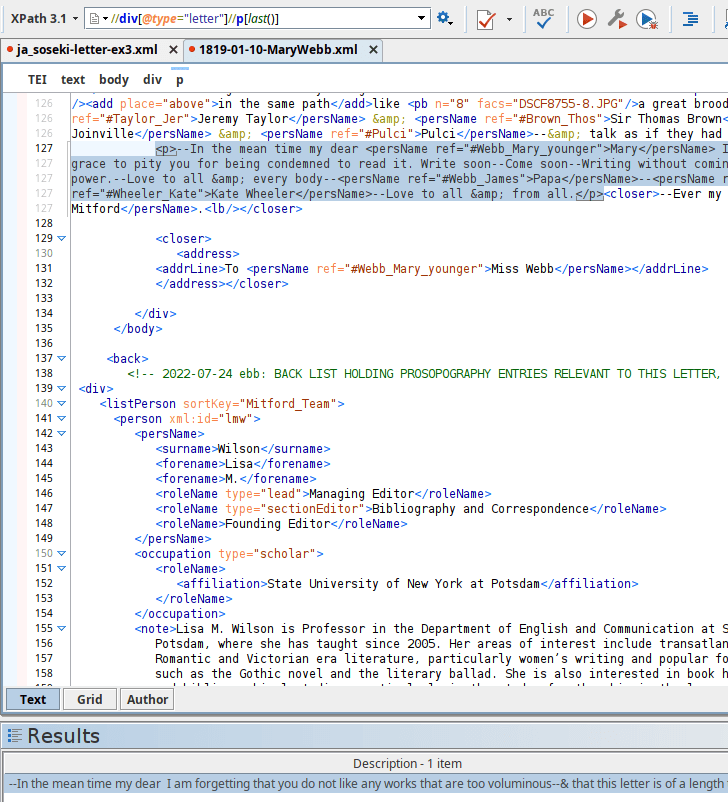Click the forename Lisa text
Screen dimensions: 728x802
(239, 464)
